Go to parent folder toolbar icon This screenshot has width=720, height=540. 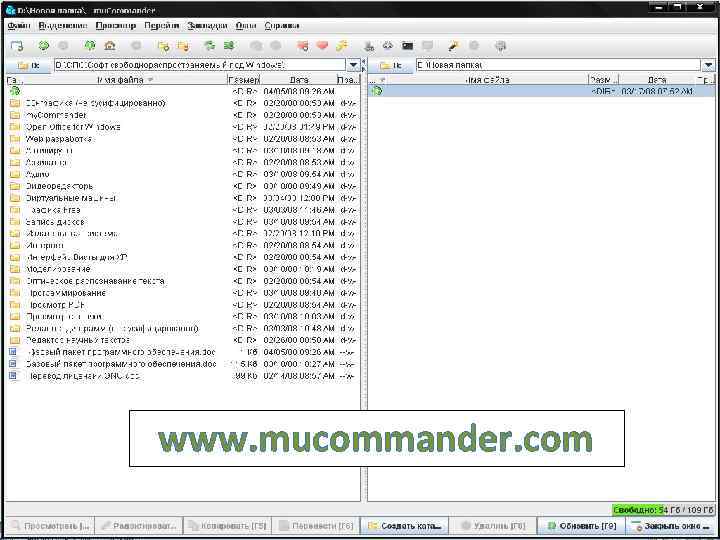click(x=90, y=46)
